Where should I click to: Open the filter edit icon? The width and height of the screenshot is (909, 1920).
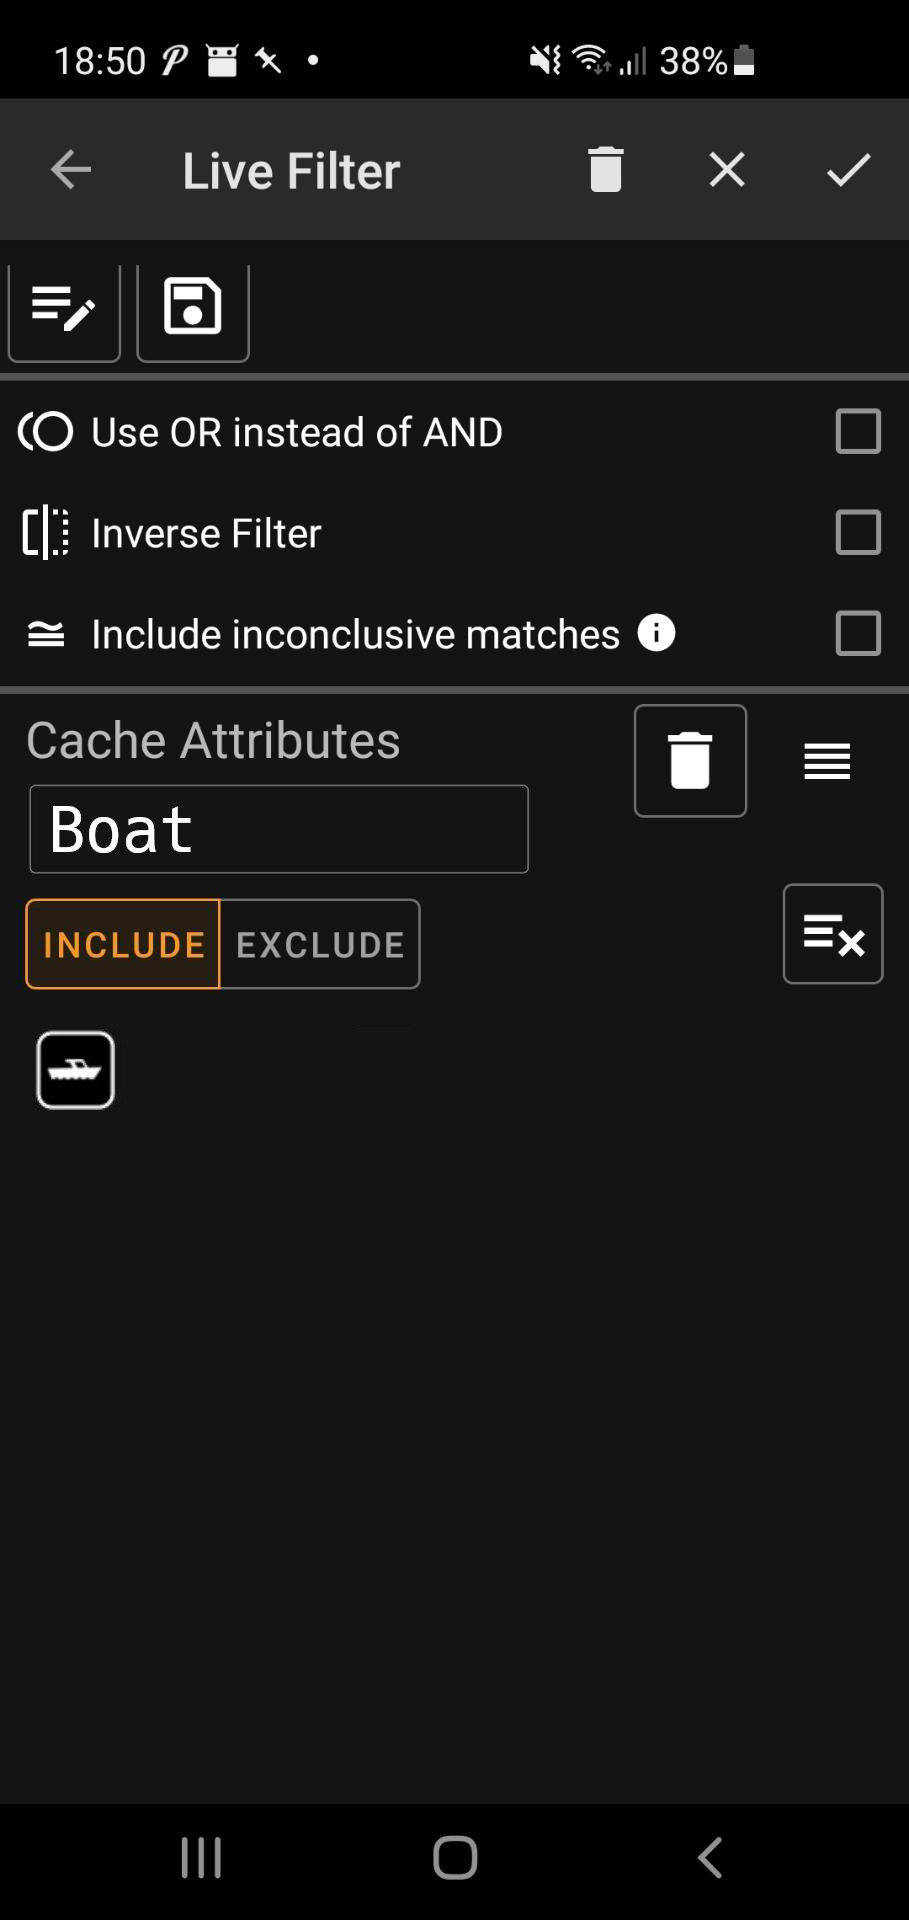pyautogui.click(x=64, y=310)
